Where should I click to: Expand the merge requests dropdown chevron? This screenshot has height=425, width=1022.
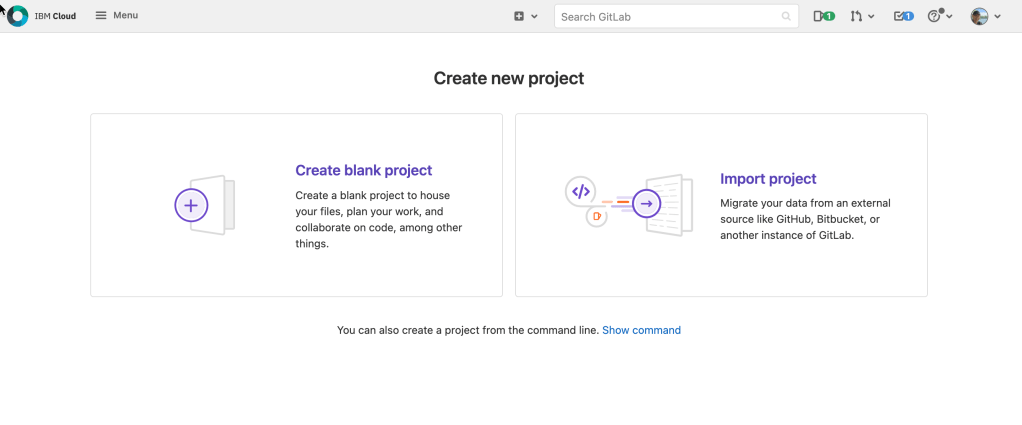(871, 17)
